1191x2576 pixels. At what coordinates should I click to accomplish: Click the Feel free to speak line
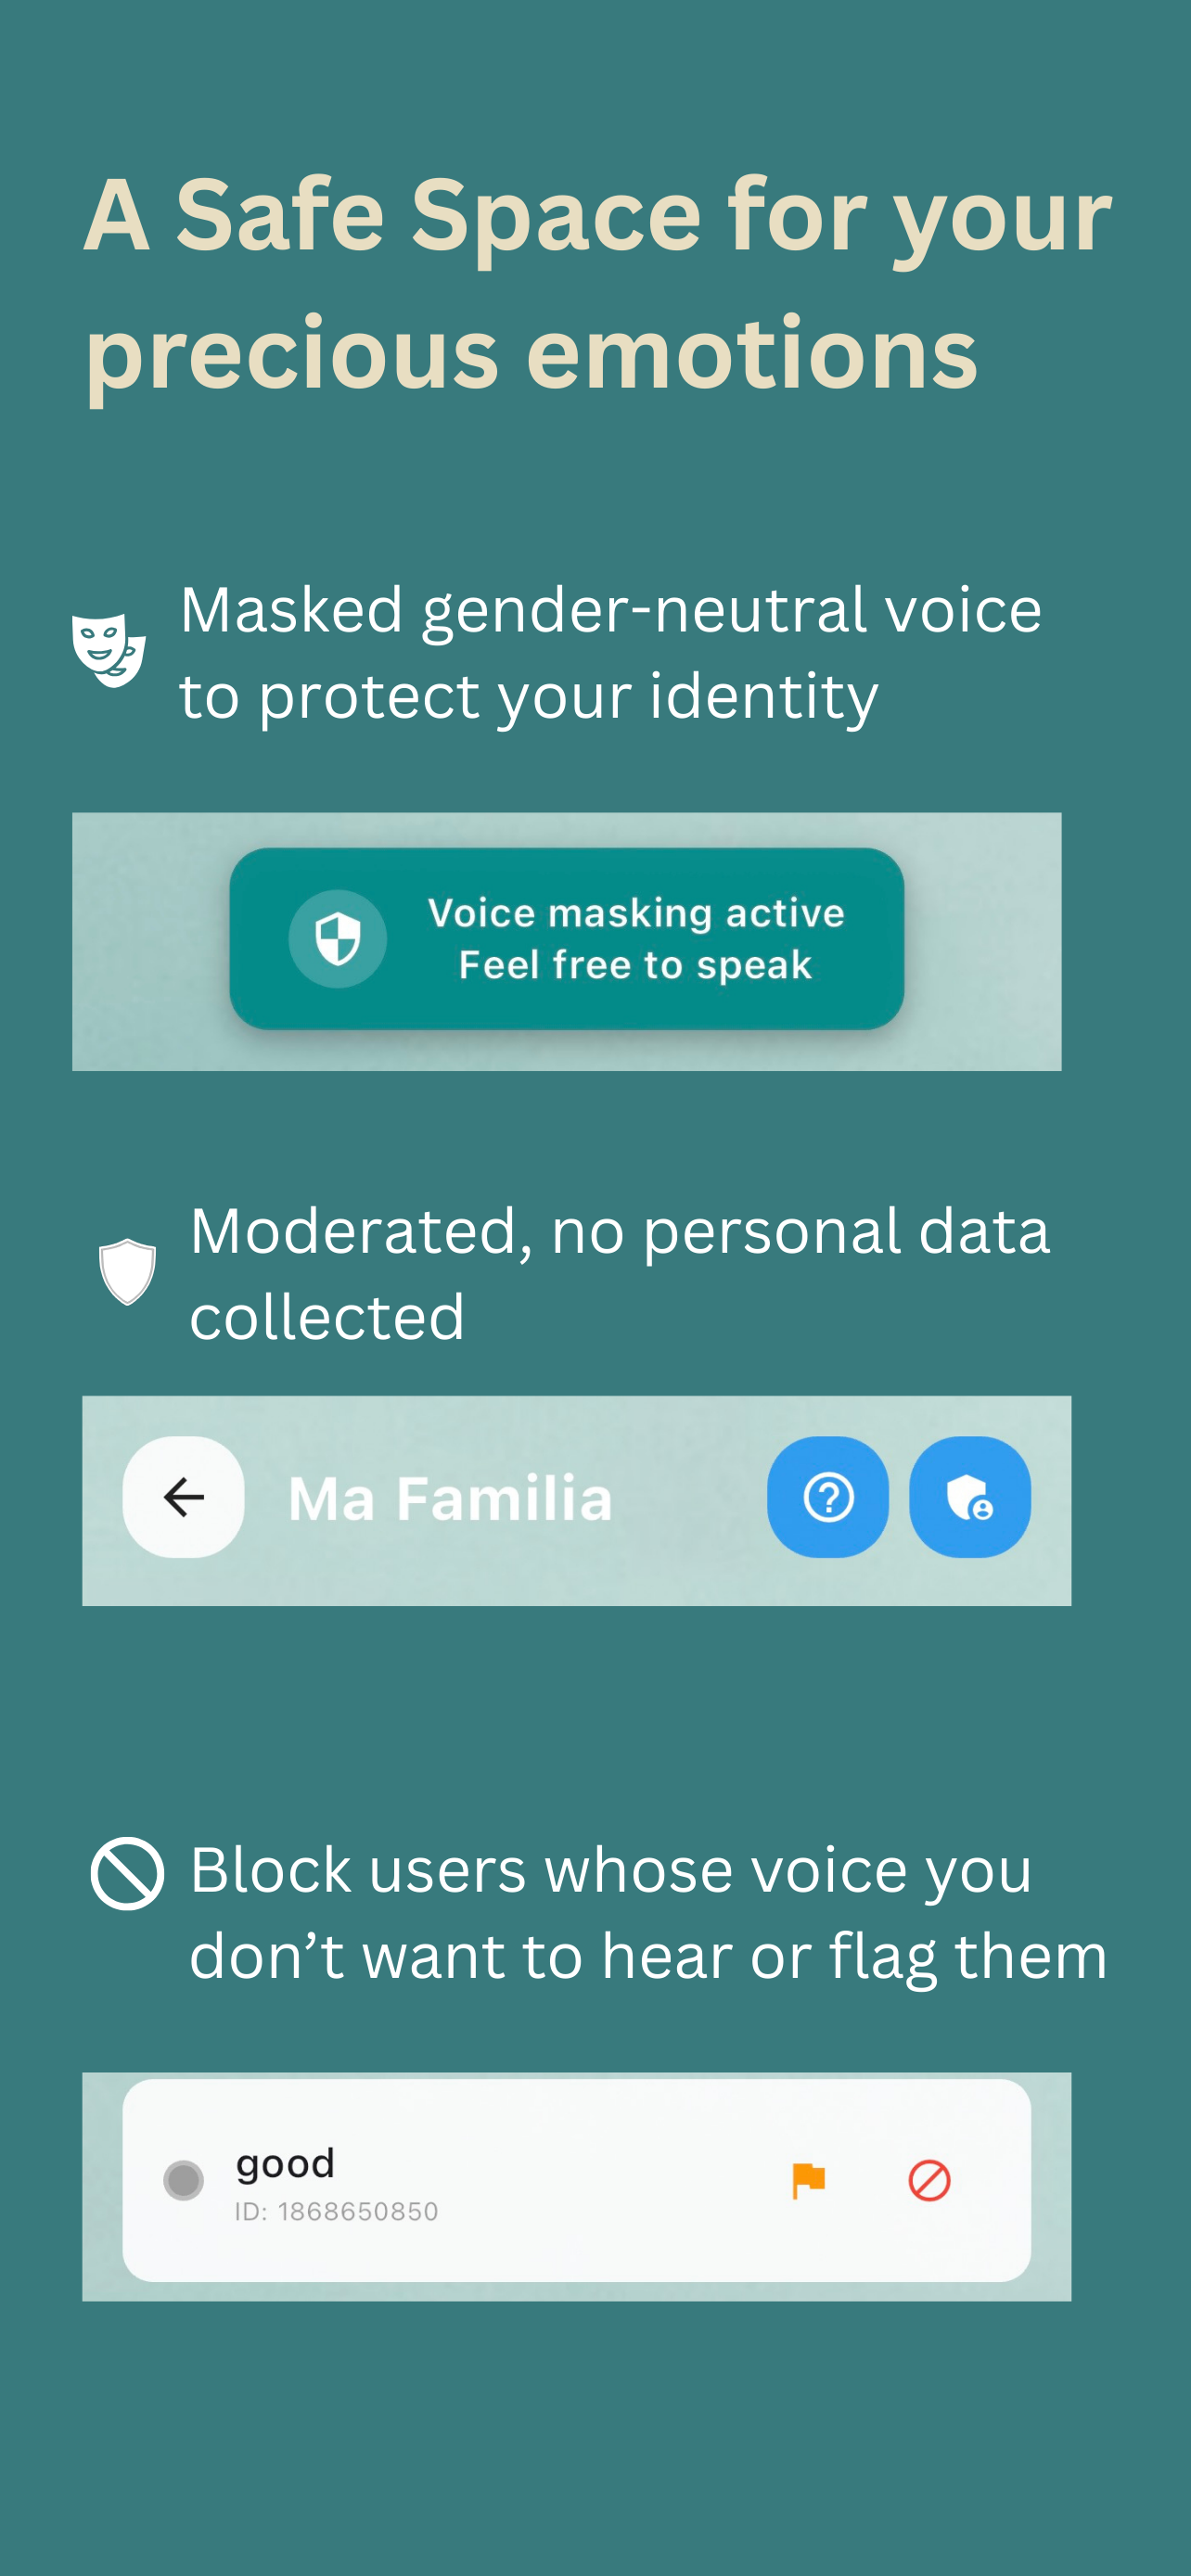pyautogui.click(x=635, y=965)
